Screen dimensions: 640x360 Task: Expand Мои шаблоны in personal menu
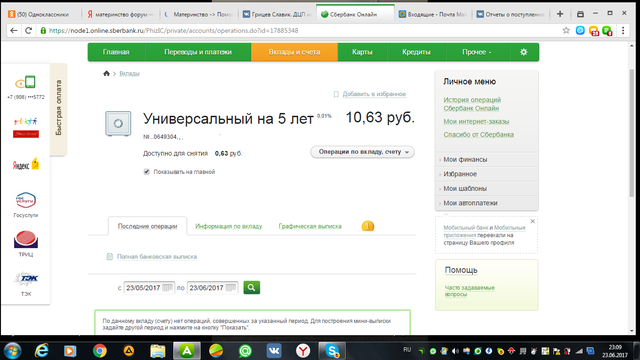pos(465,188)
